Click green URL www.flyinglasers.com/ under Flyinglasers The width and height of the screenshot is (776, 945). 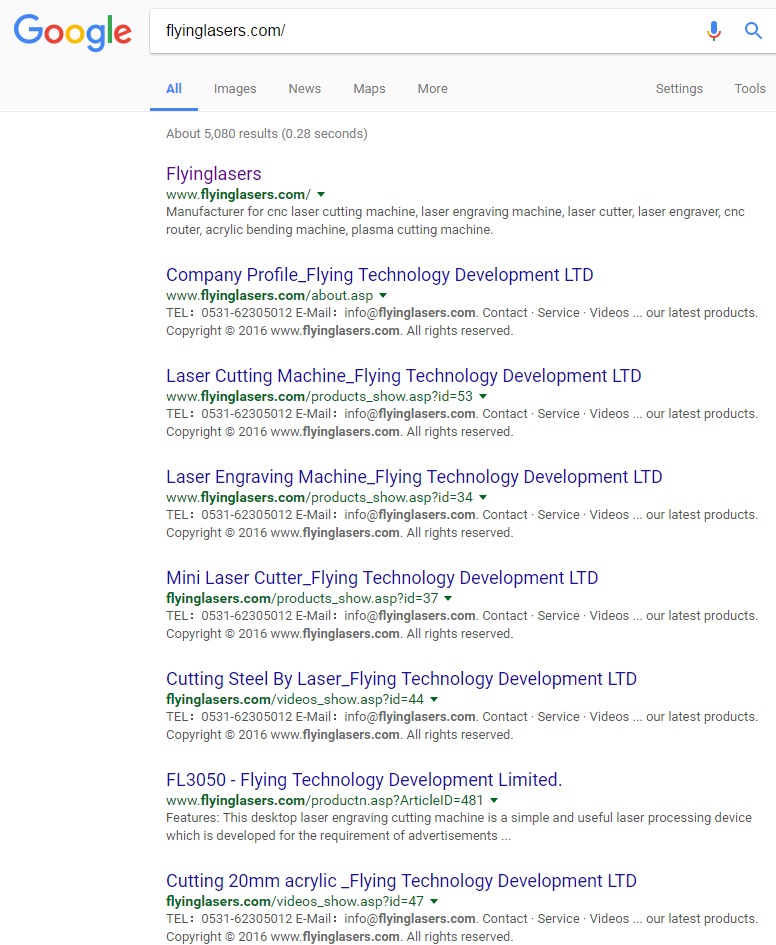[239, 195]
